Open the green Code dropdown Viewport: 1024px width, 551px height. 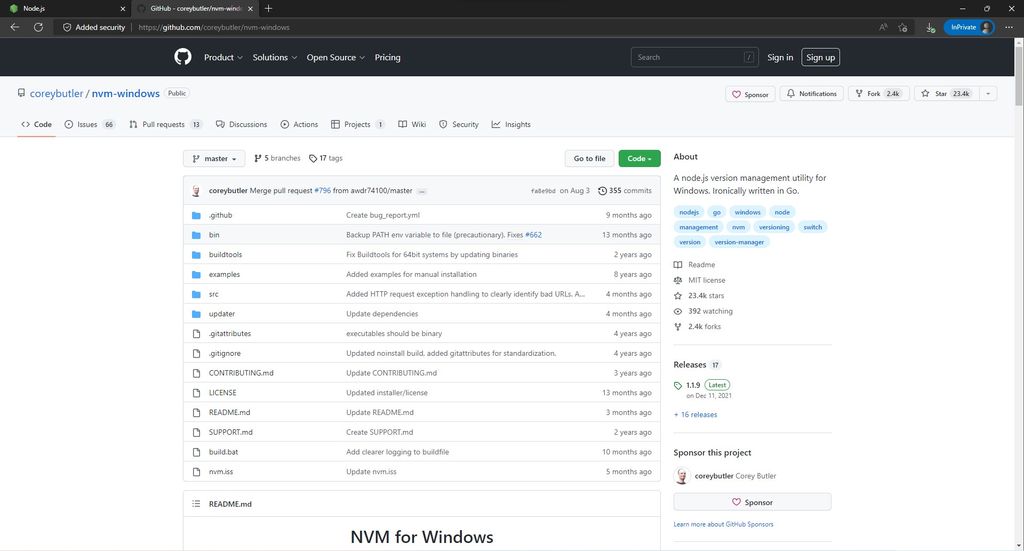639,159
